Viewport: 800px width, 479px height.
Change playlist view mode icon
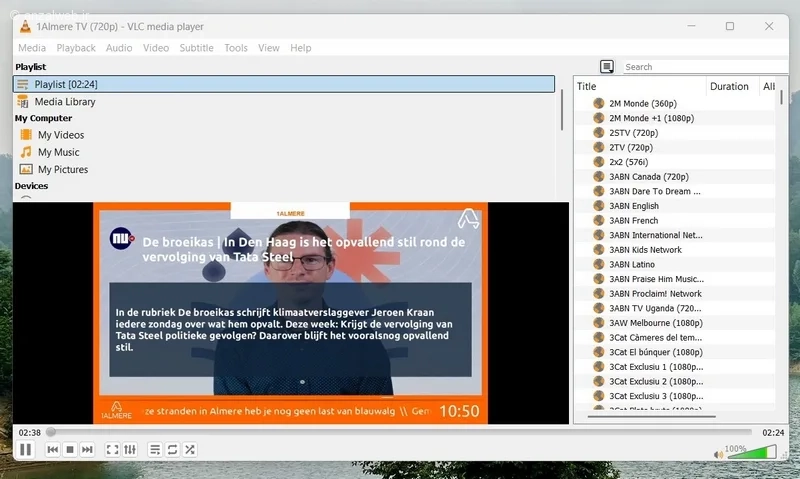(607, 66)
